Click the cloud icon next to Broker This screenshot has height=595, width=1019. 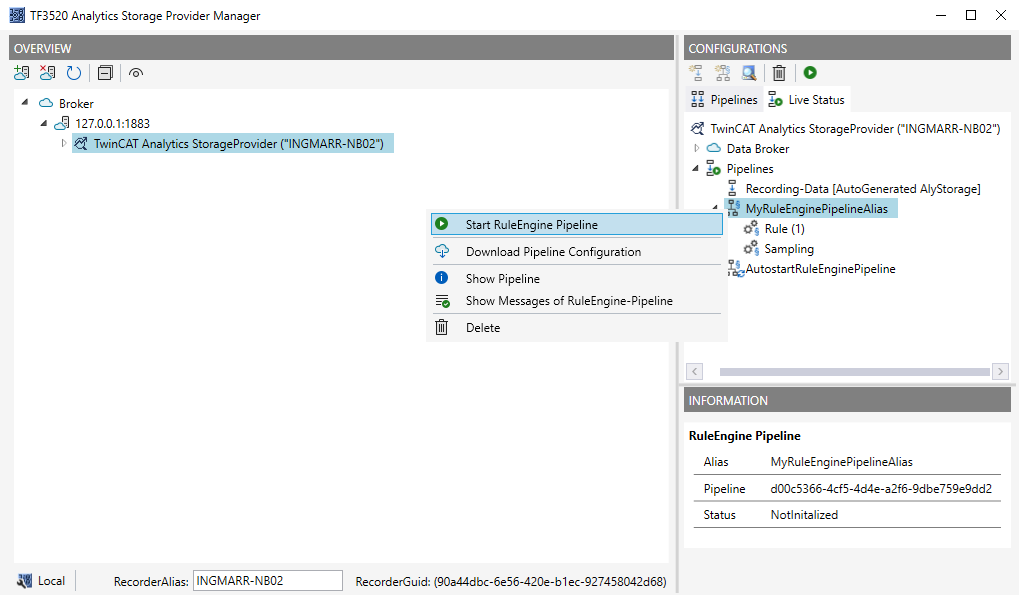point(45,103)
